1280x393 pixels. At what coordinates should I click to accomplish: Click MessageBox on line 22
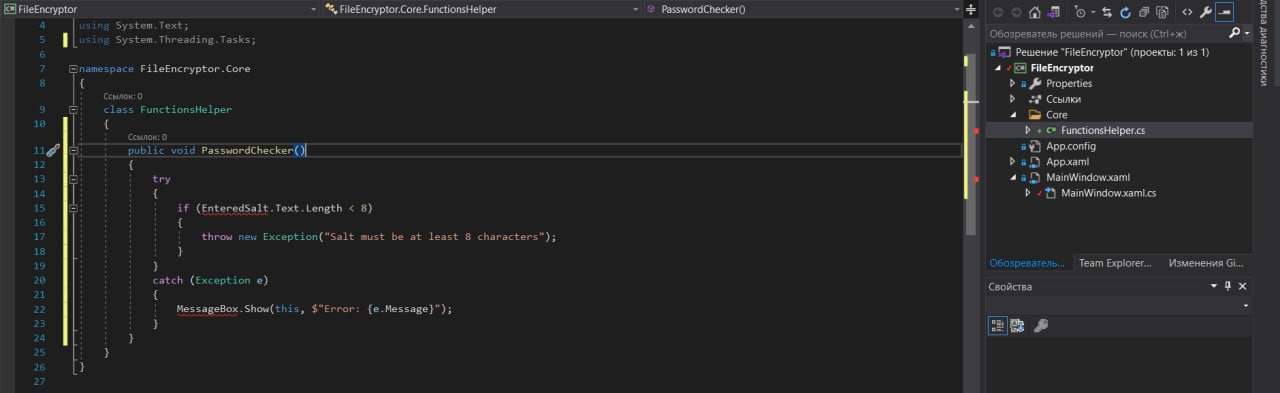208,309
